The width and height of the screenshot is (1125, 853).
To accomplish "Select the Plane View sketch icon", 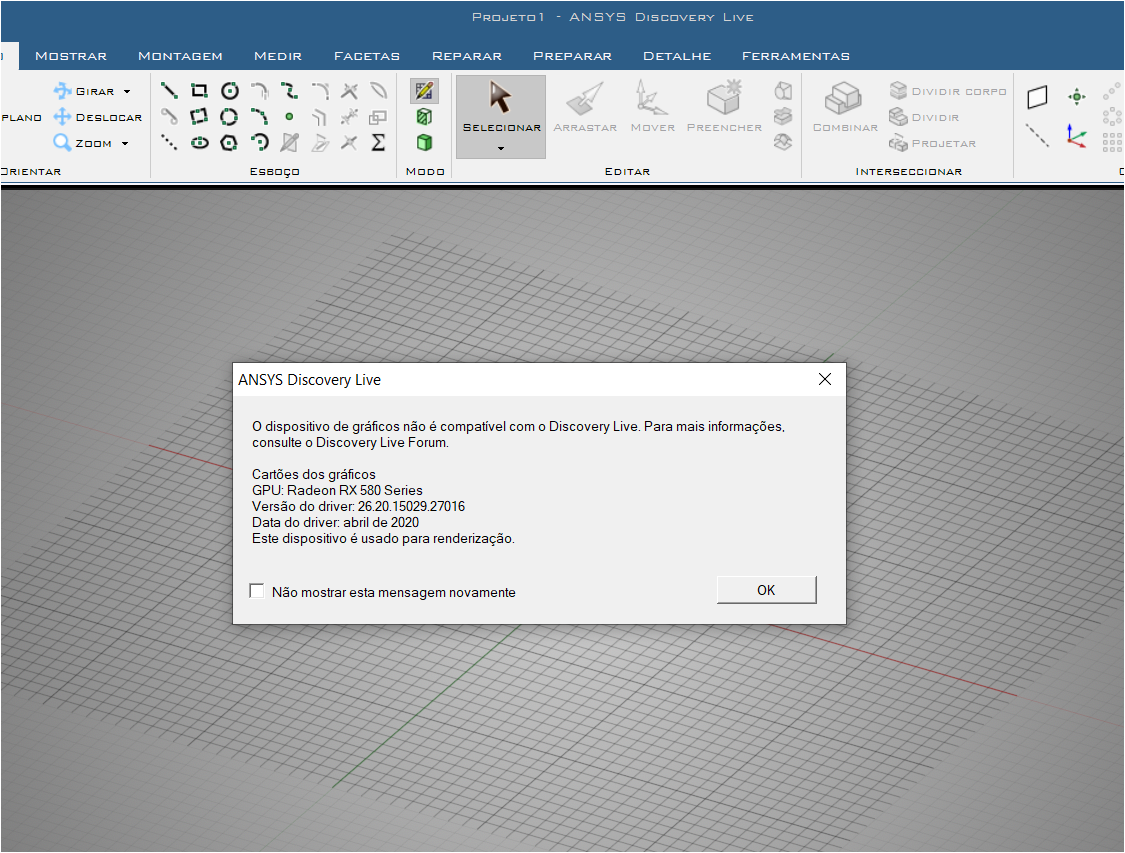I will [289, 142].
